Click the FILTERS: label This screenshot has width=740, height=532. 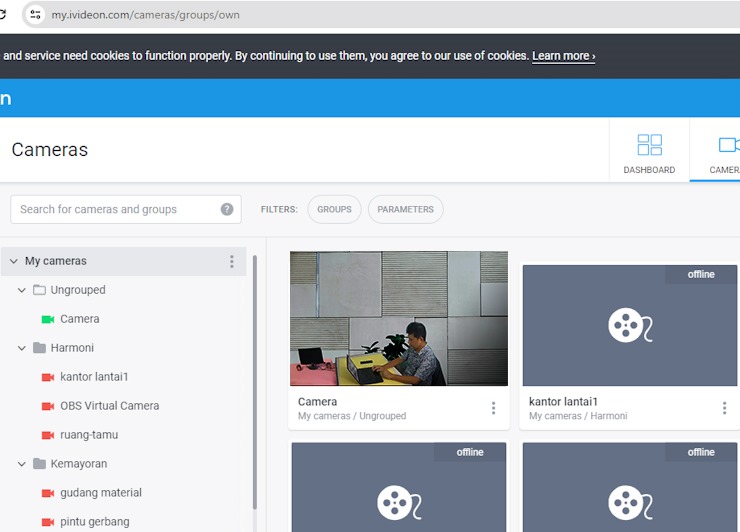pos(279,209)
